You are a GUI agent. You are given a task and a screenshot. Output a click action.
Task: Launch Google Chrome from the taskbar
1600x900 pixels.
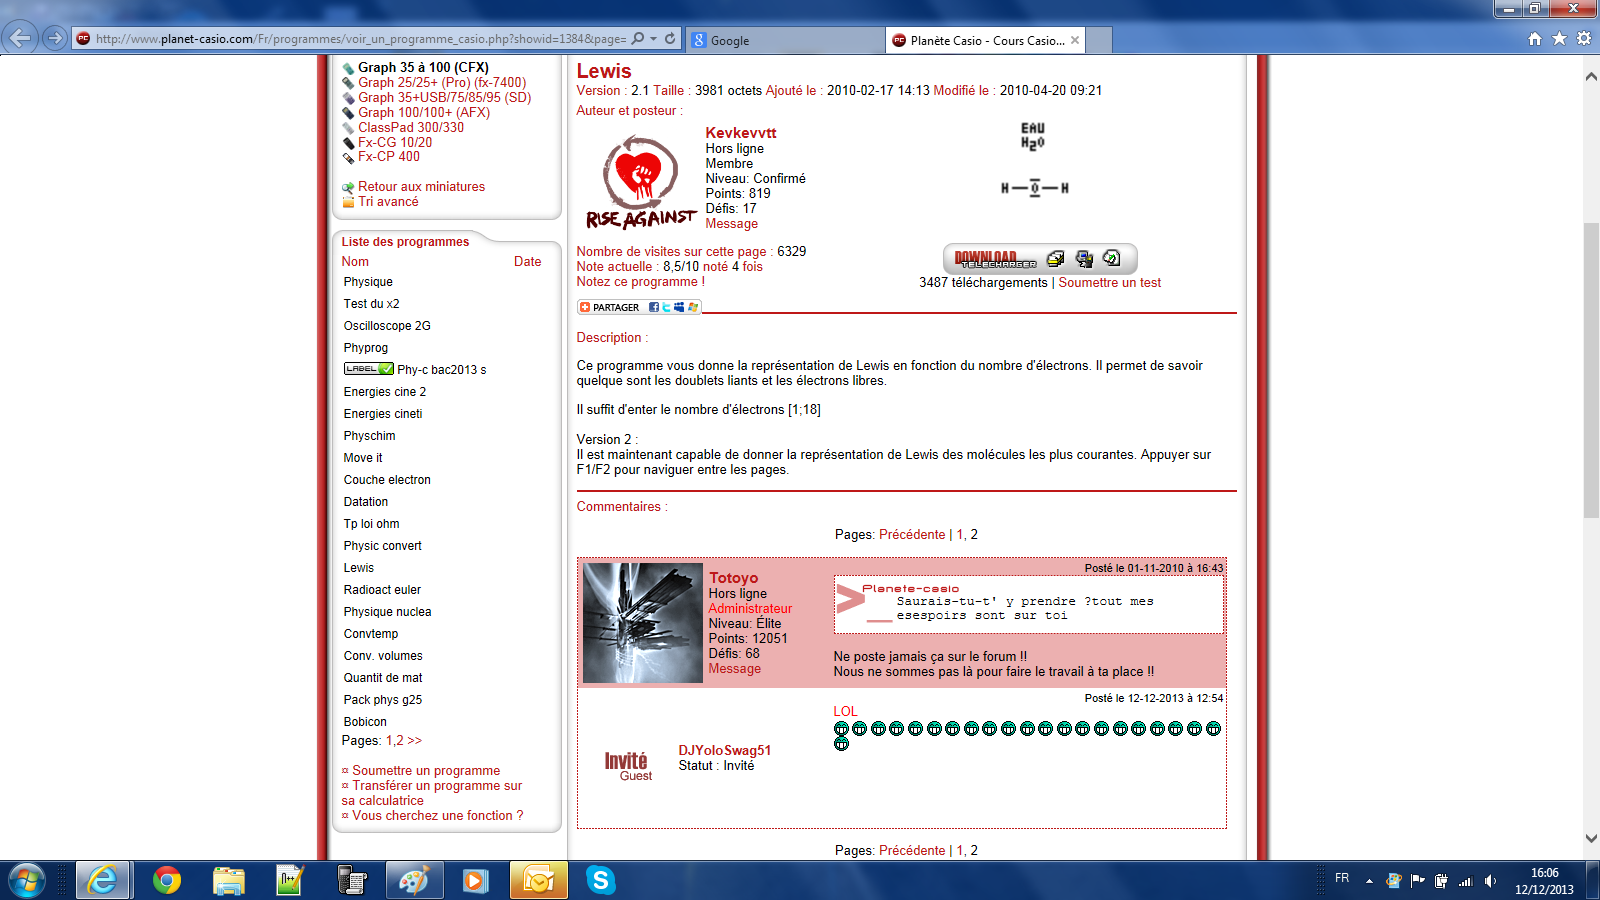coord(167,881)
